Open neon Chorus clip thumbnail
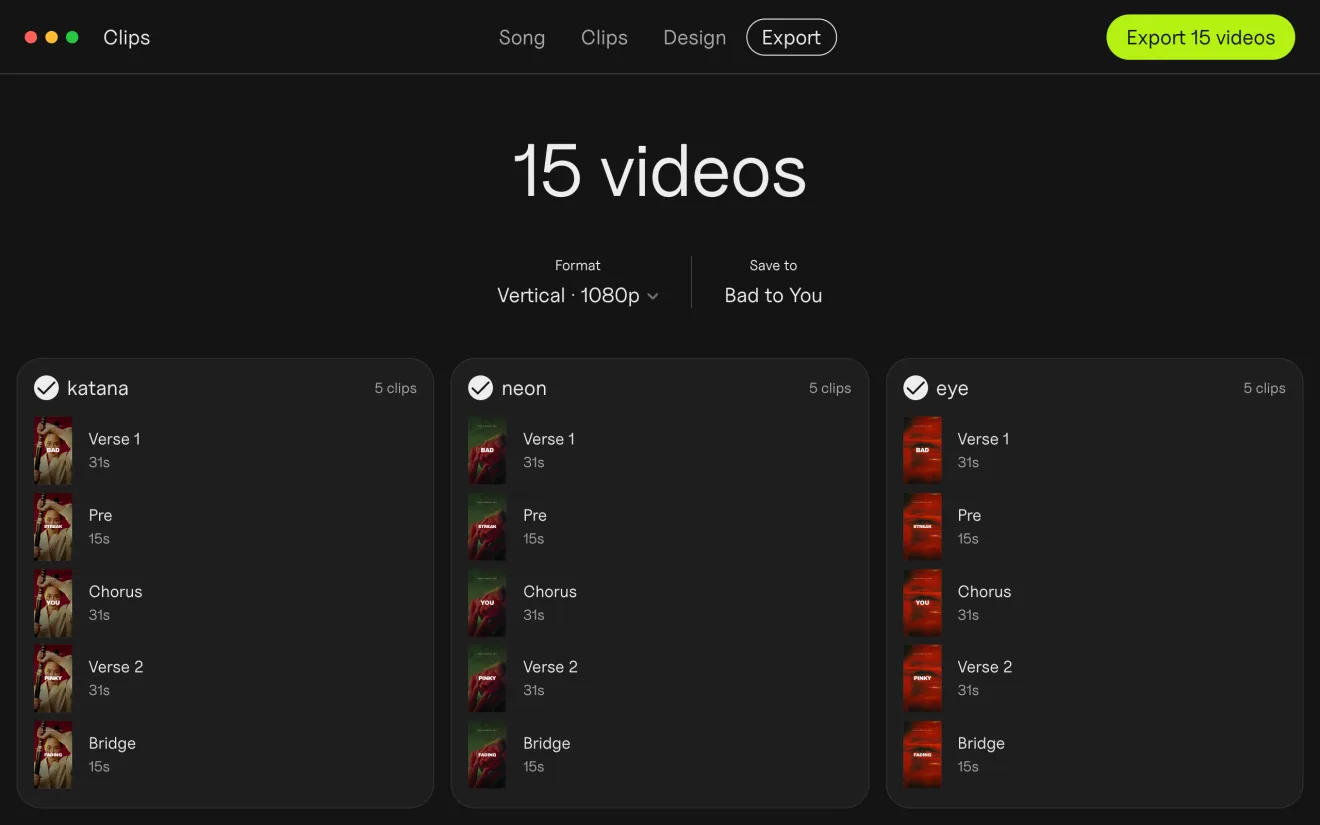1320x825 pixels. click(487, 603)
